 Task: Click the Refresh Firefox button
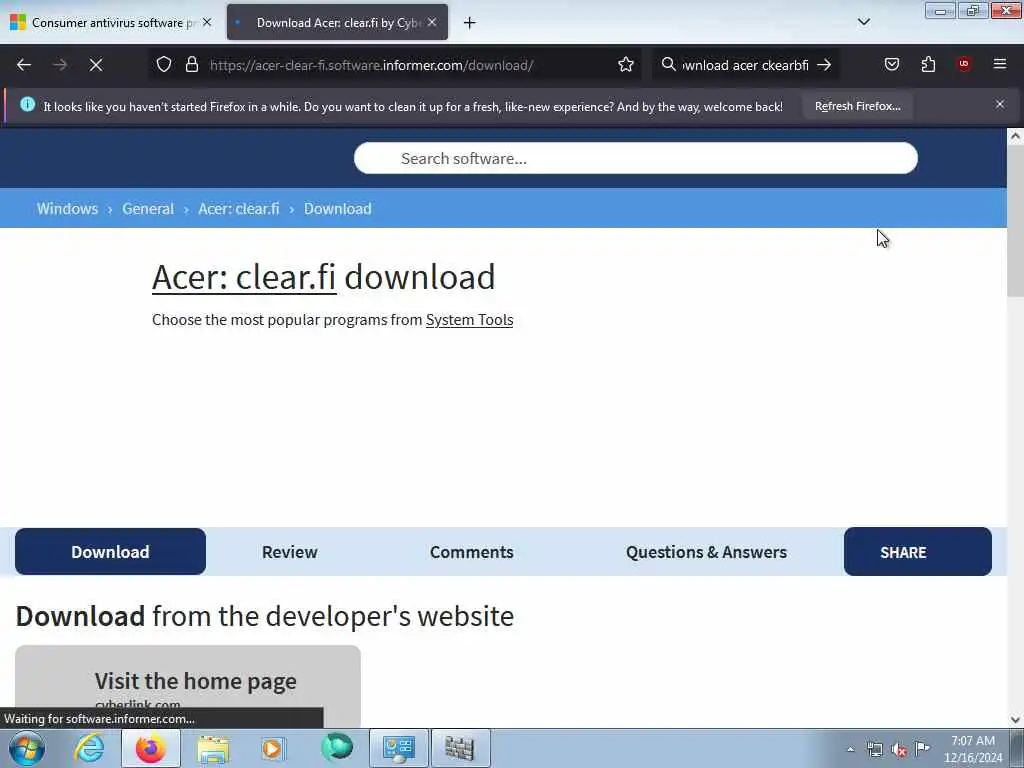pyautogui.click(x=857, y=106)
